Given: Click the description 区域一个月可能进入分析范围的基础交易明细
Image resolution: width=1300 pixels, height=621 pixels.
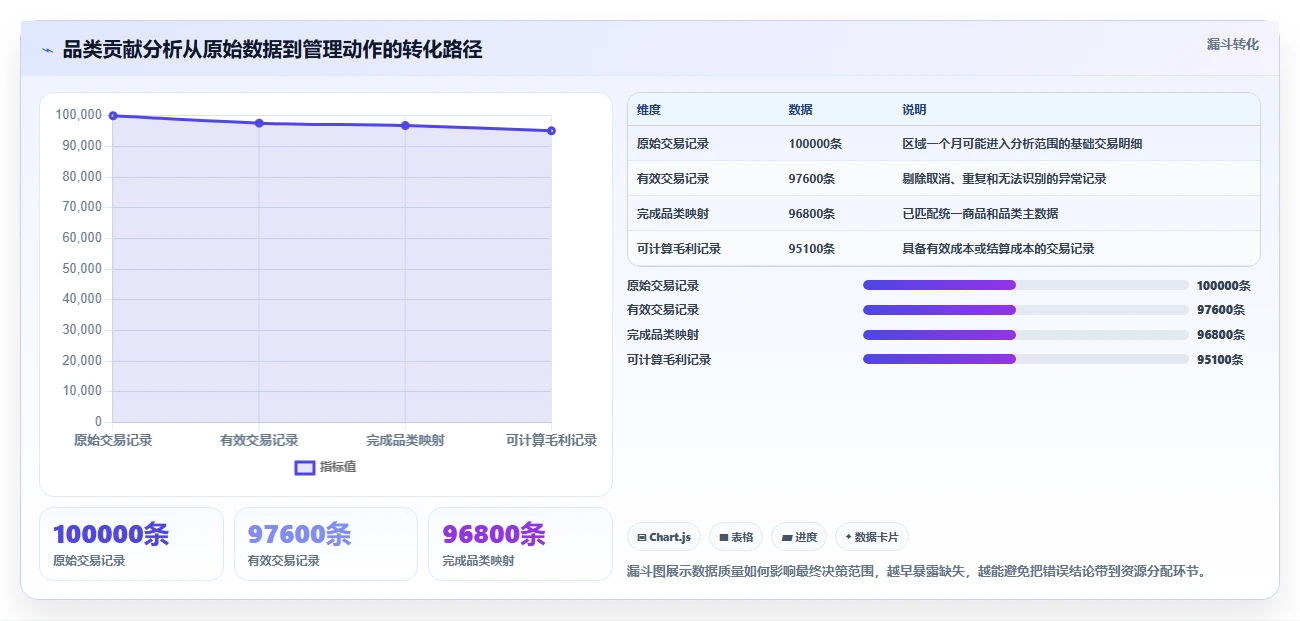Looking at the screenshot, I should [x=1022, y=144].
